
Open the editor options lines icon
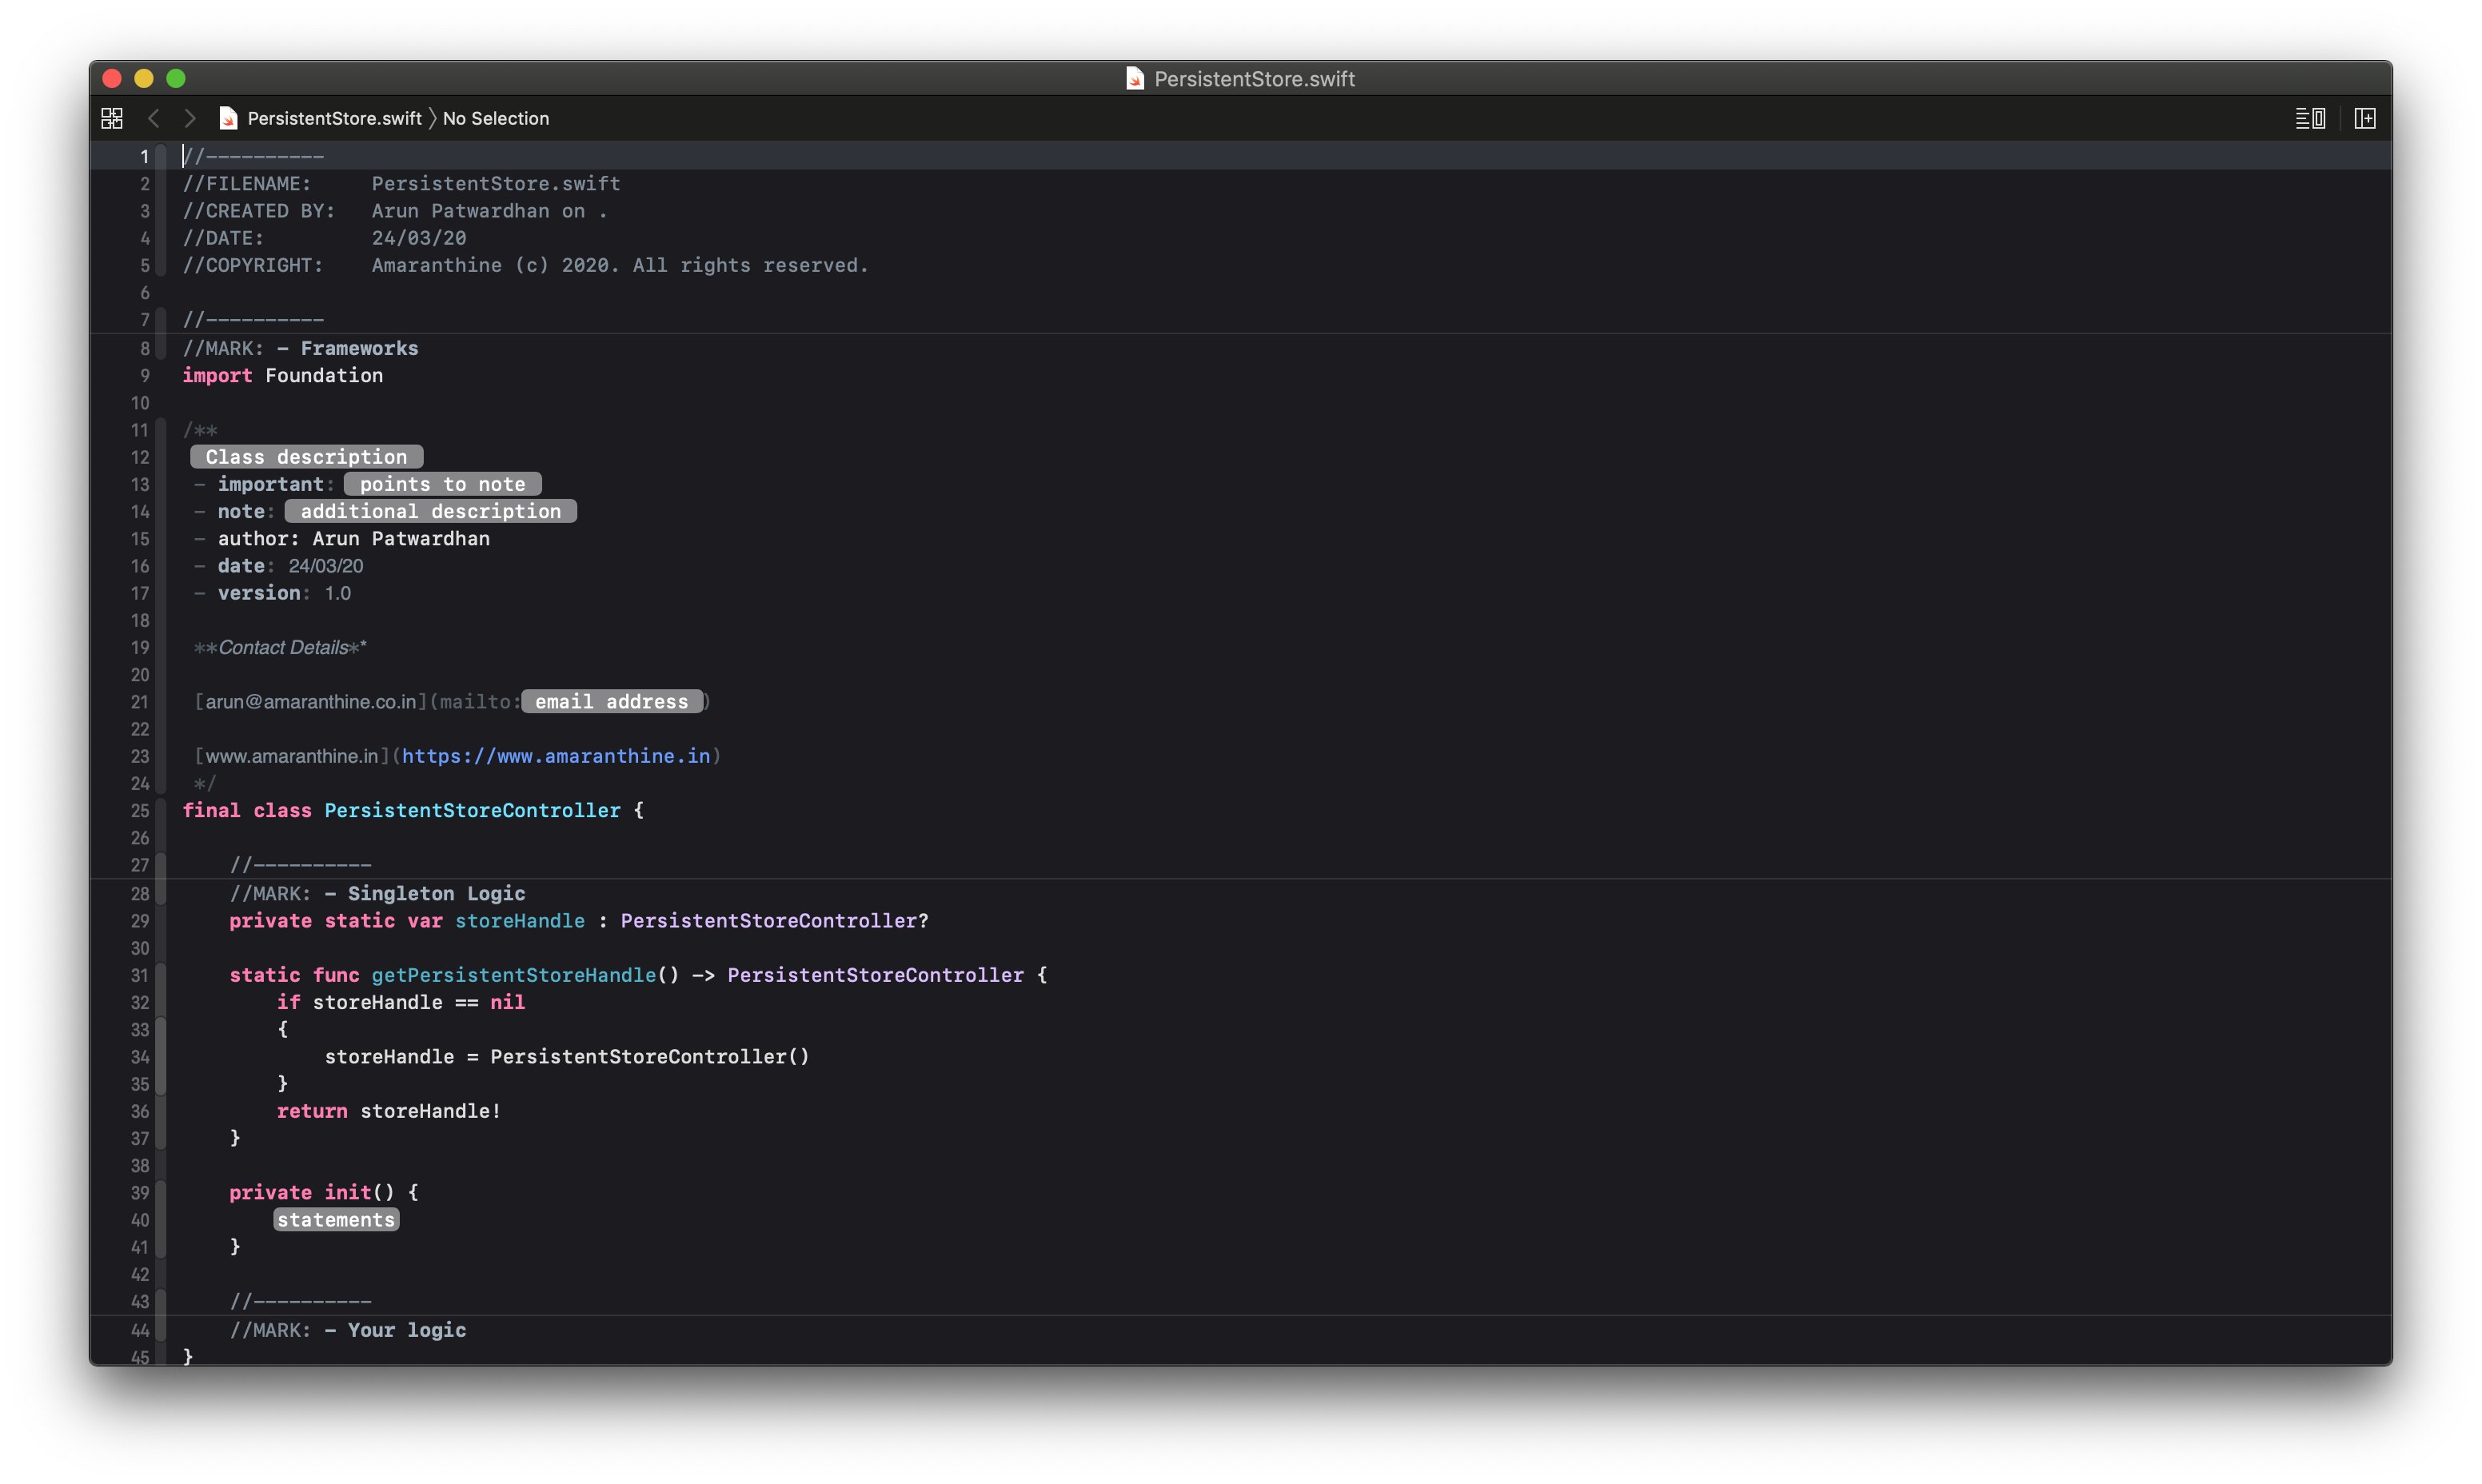2309,118
